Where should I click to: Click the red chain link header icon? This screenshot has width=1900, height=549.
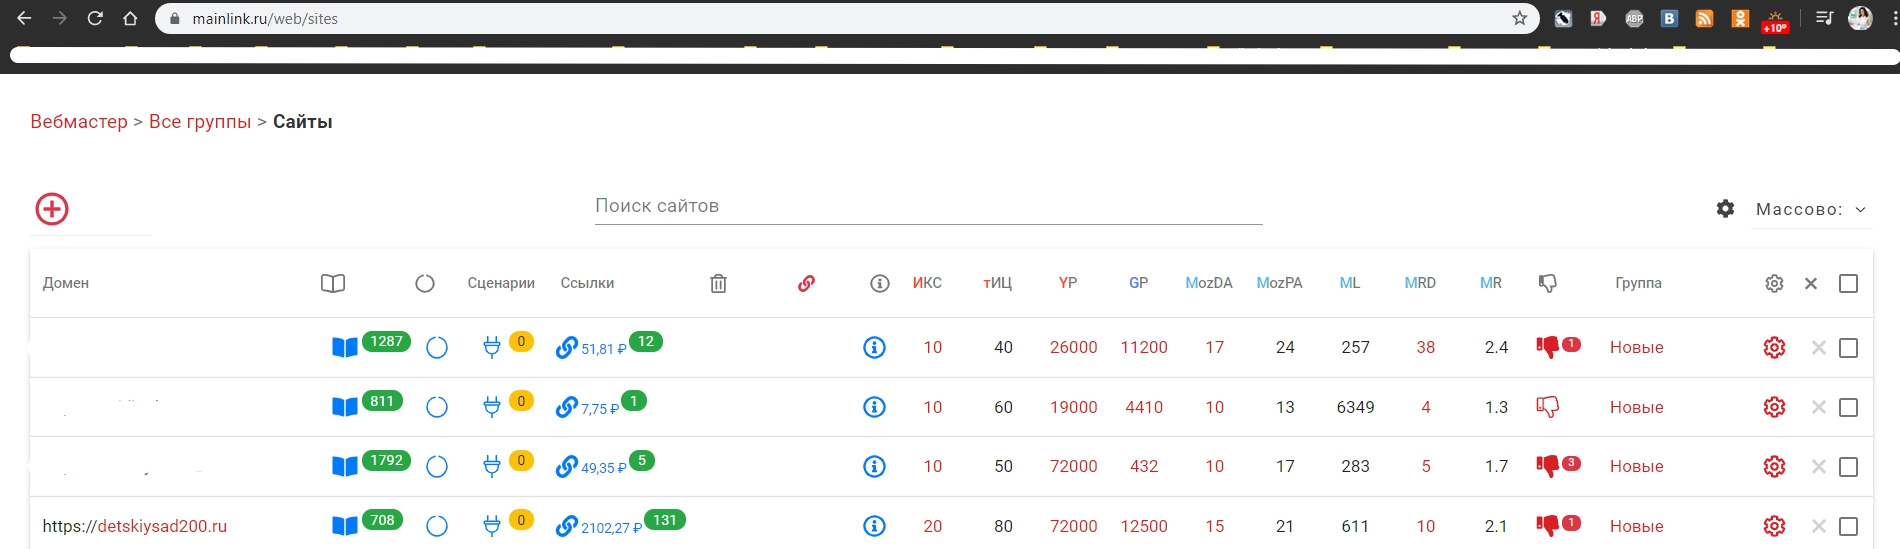point(806,283)
